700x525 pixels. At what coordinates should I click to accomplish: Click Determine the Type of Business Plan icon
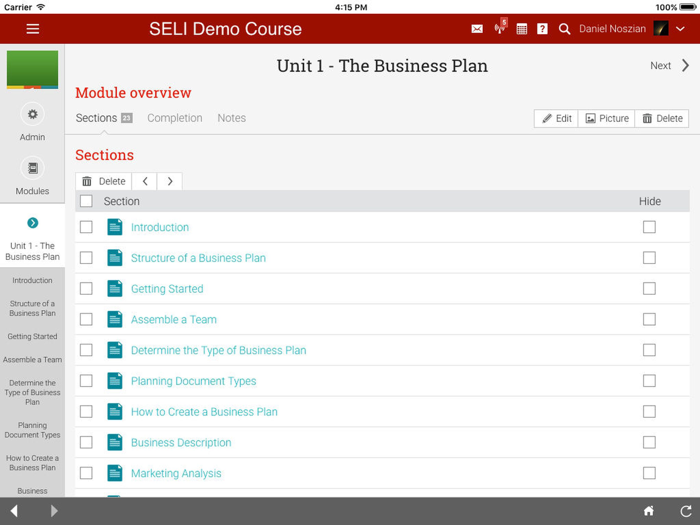pyautogui.click(x=115, y=350)
